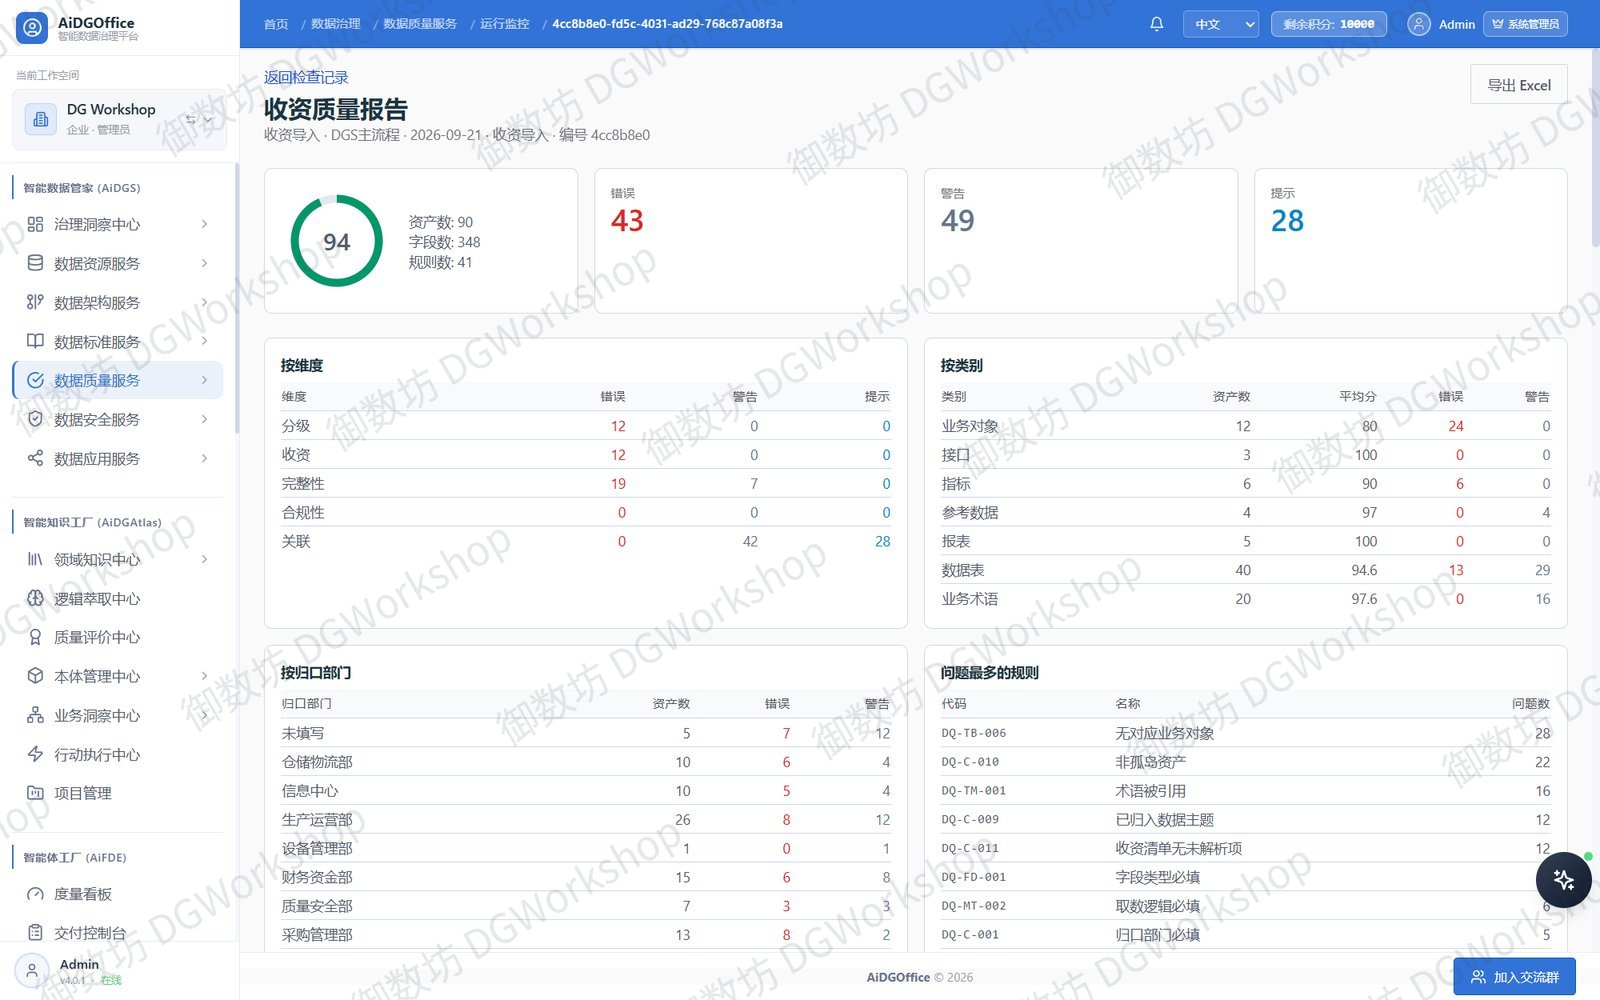The height and width of the screenshot is (1000, 1600).
Task: Click rule code DQ-TB-006
Action: pyautogui.click(x=973, y=733)
